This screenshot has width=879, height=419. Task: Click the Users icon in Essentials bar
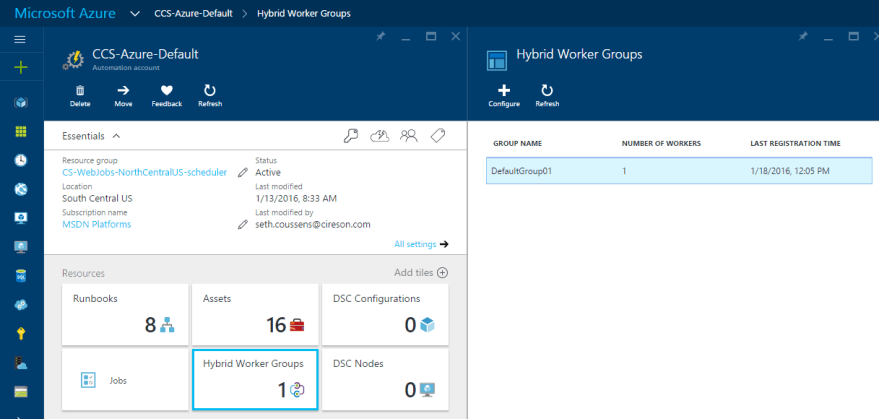pos(408,136)
